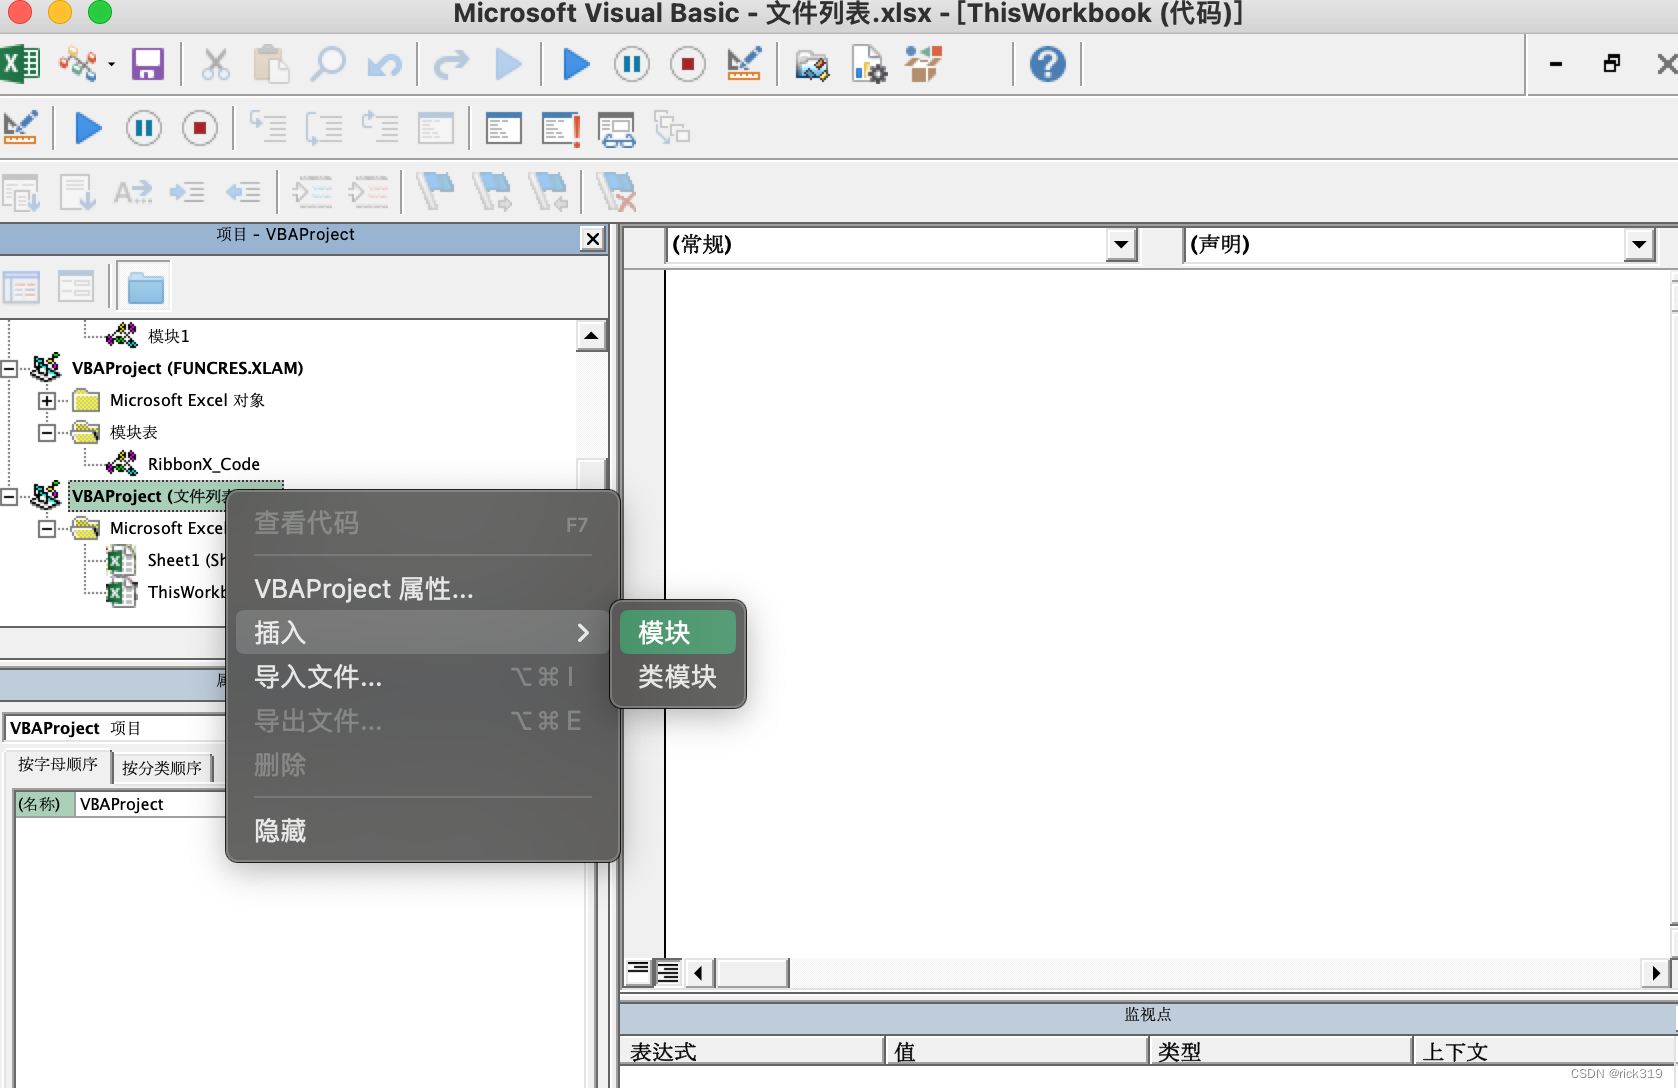Viewport: 1678px width, 1088px height.
Task: Click code window right scroll arrow
Action: coord(1656,973)
